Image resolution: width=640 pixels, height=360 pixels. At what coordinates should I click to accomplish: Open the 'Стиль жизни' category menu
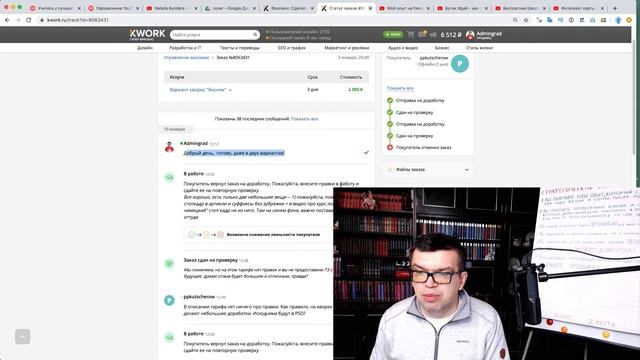coord(479,48)
